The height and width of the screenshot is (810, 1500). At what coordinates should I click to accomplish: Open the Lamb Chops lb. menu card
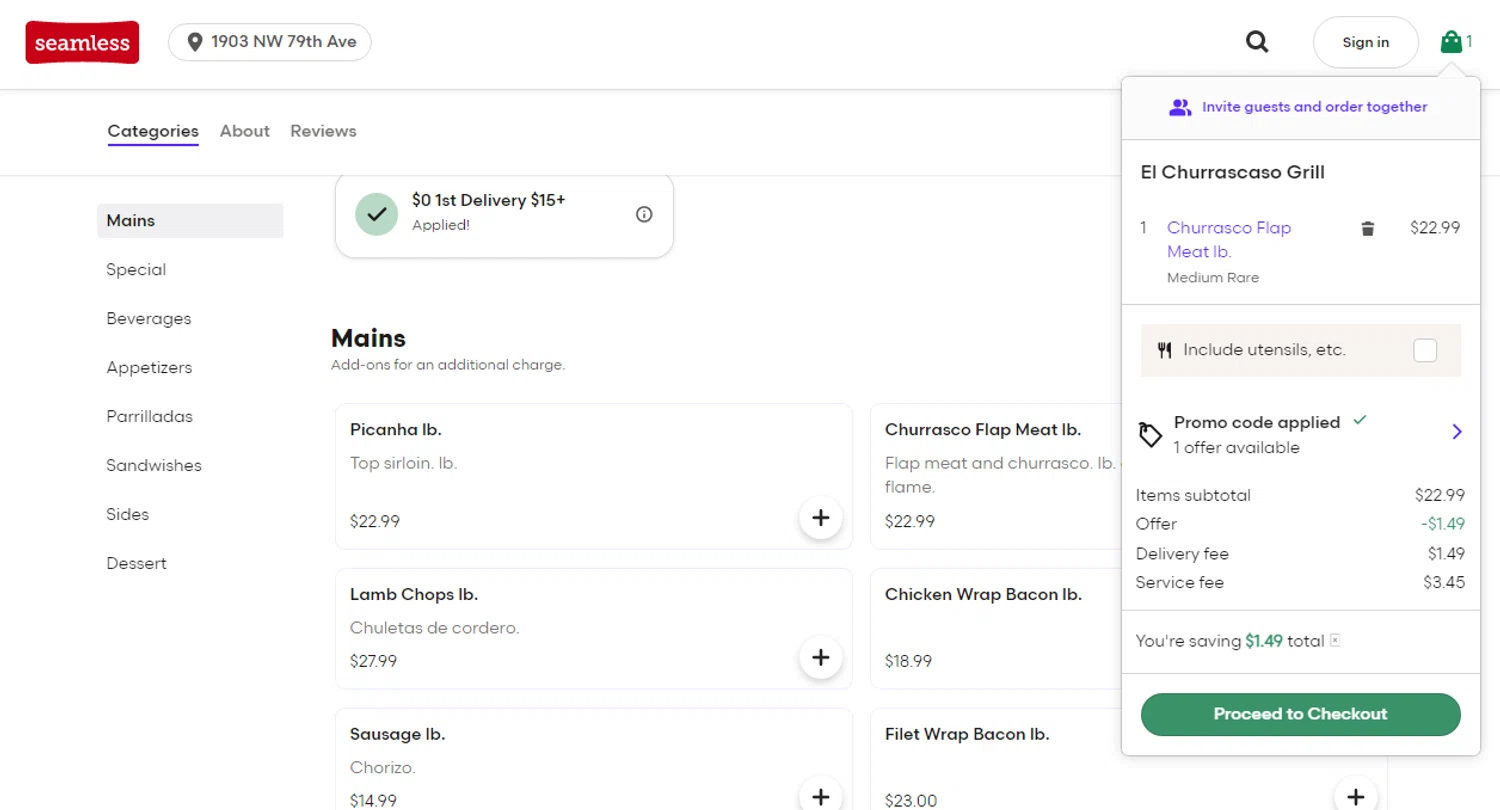click(x=594, y=629)
